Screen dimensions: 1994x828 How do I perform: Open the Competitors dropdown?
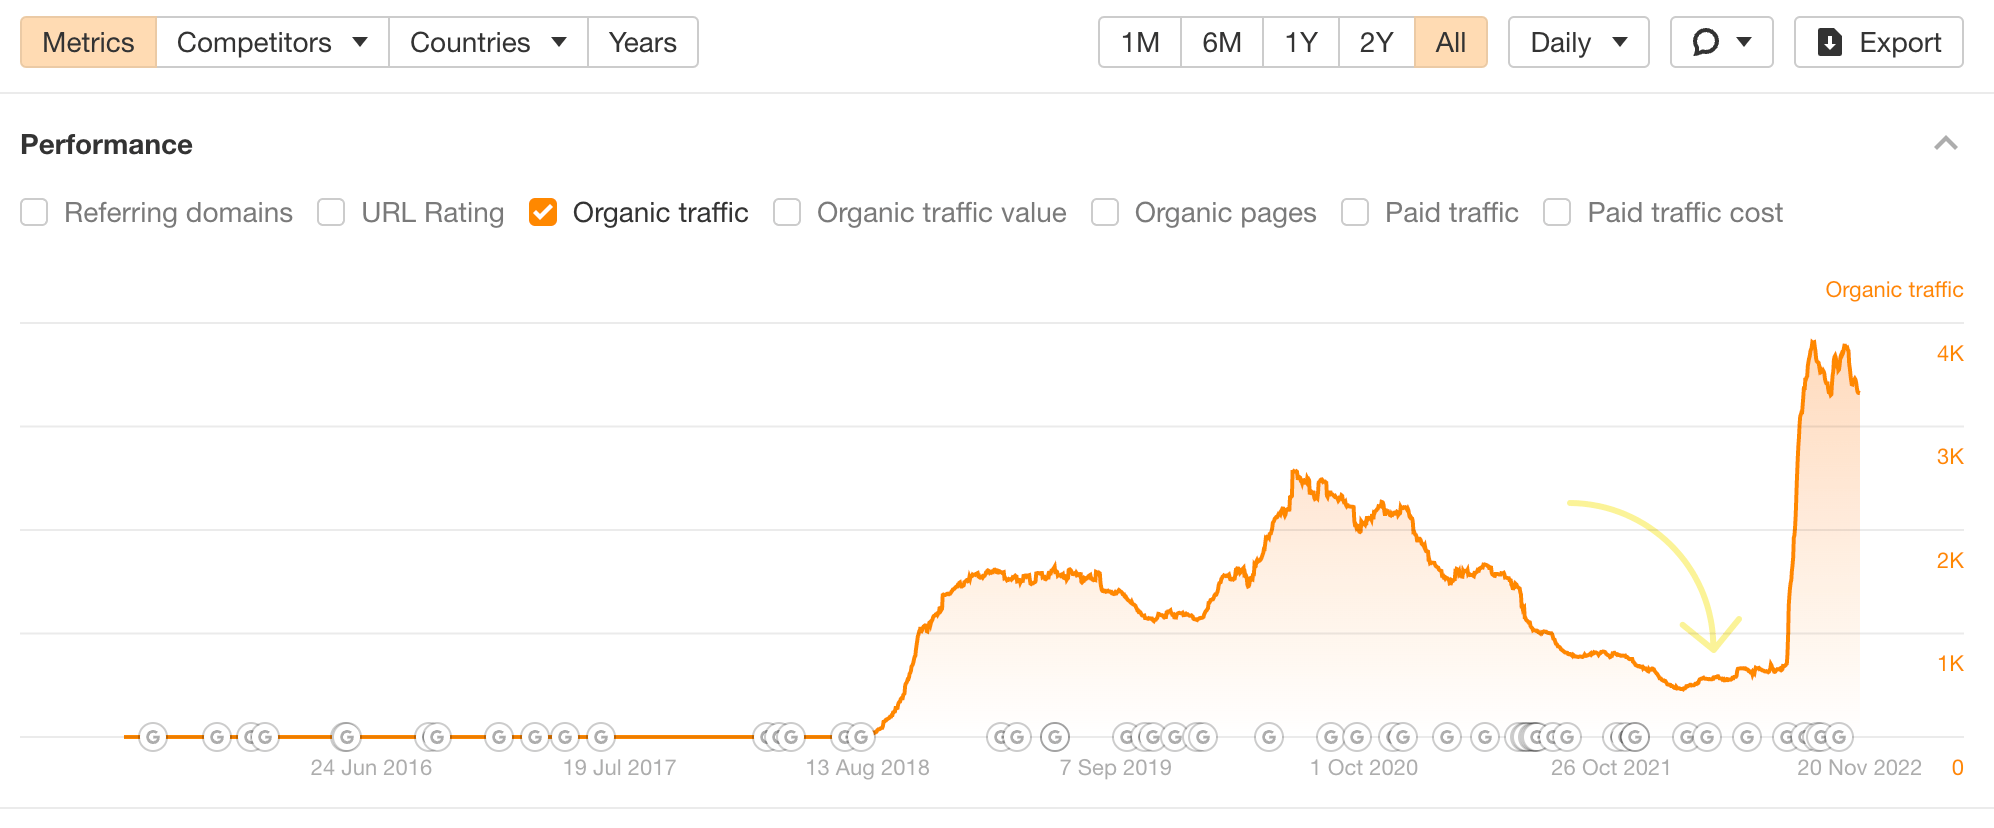(272, 42)
